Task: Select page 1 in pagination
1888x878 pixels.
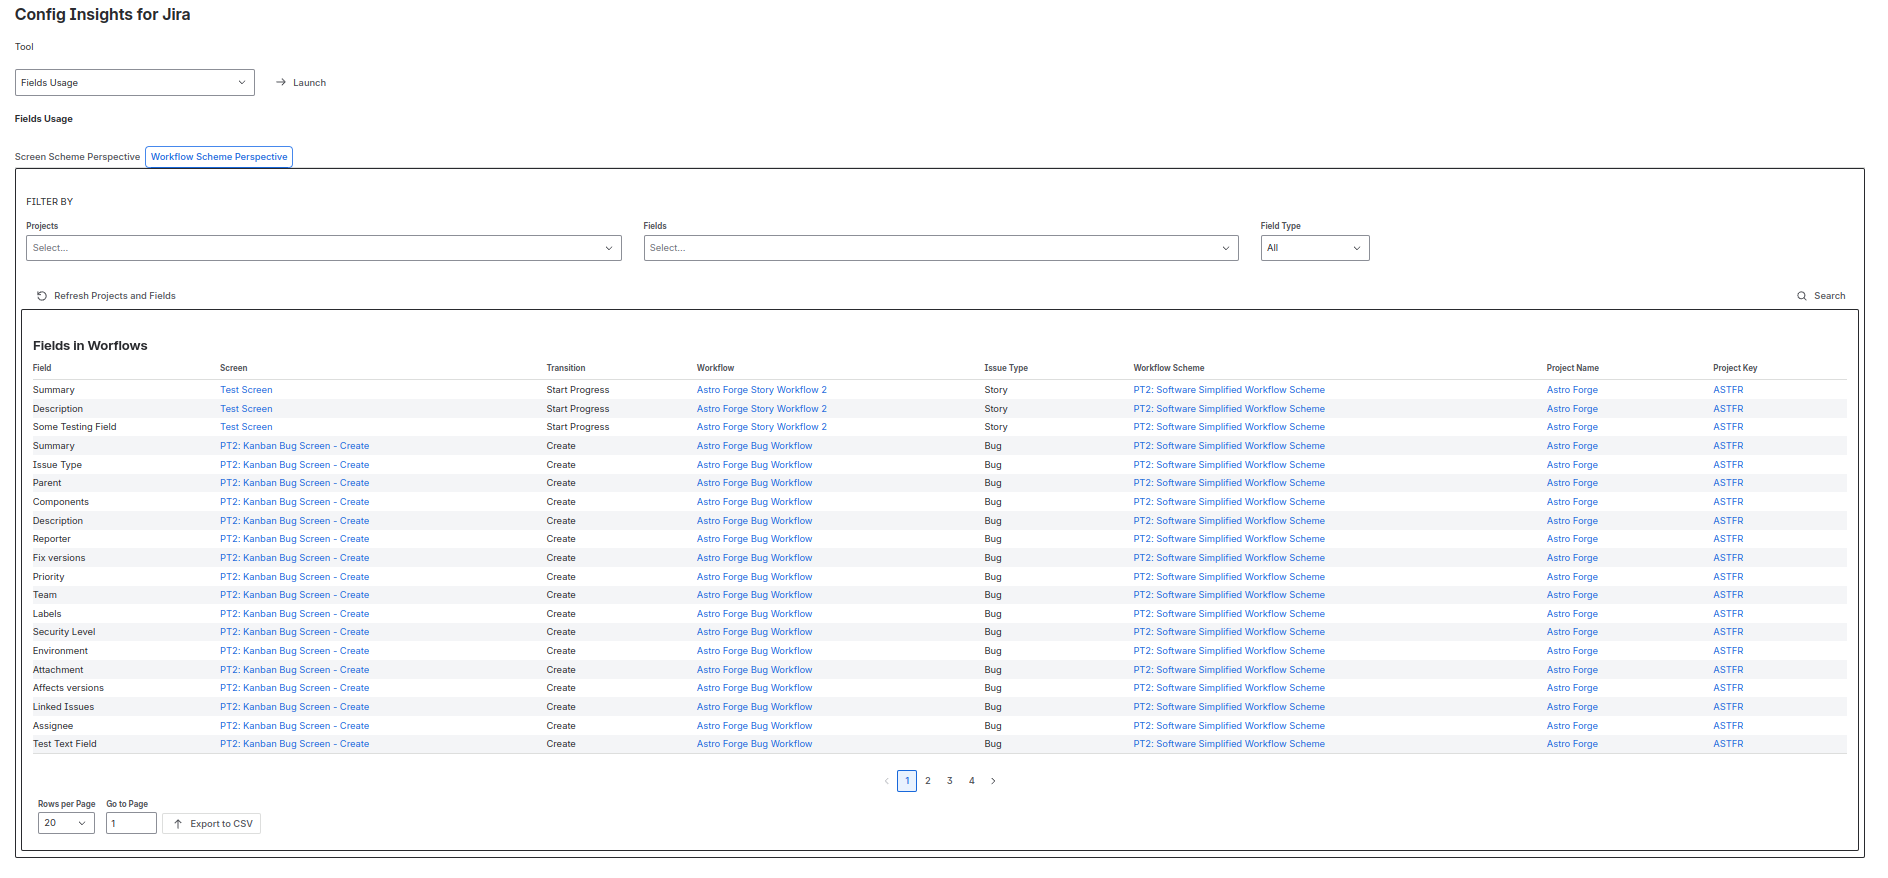Action: 907,781
